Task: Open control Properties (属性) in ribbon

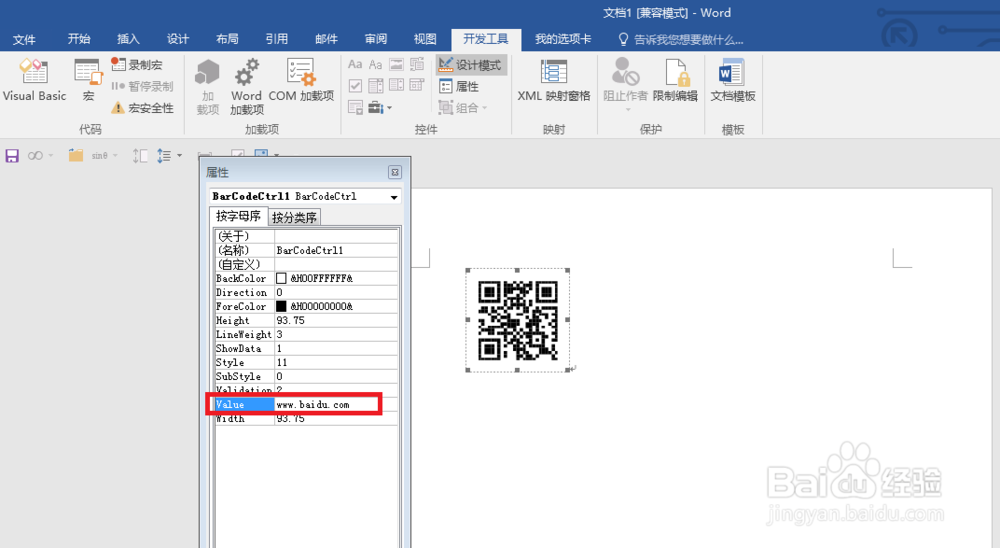Action: tap(459, 86)
